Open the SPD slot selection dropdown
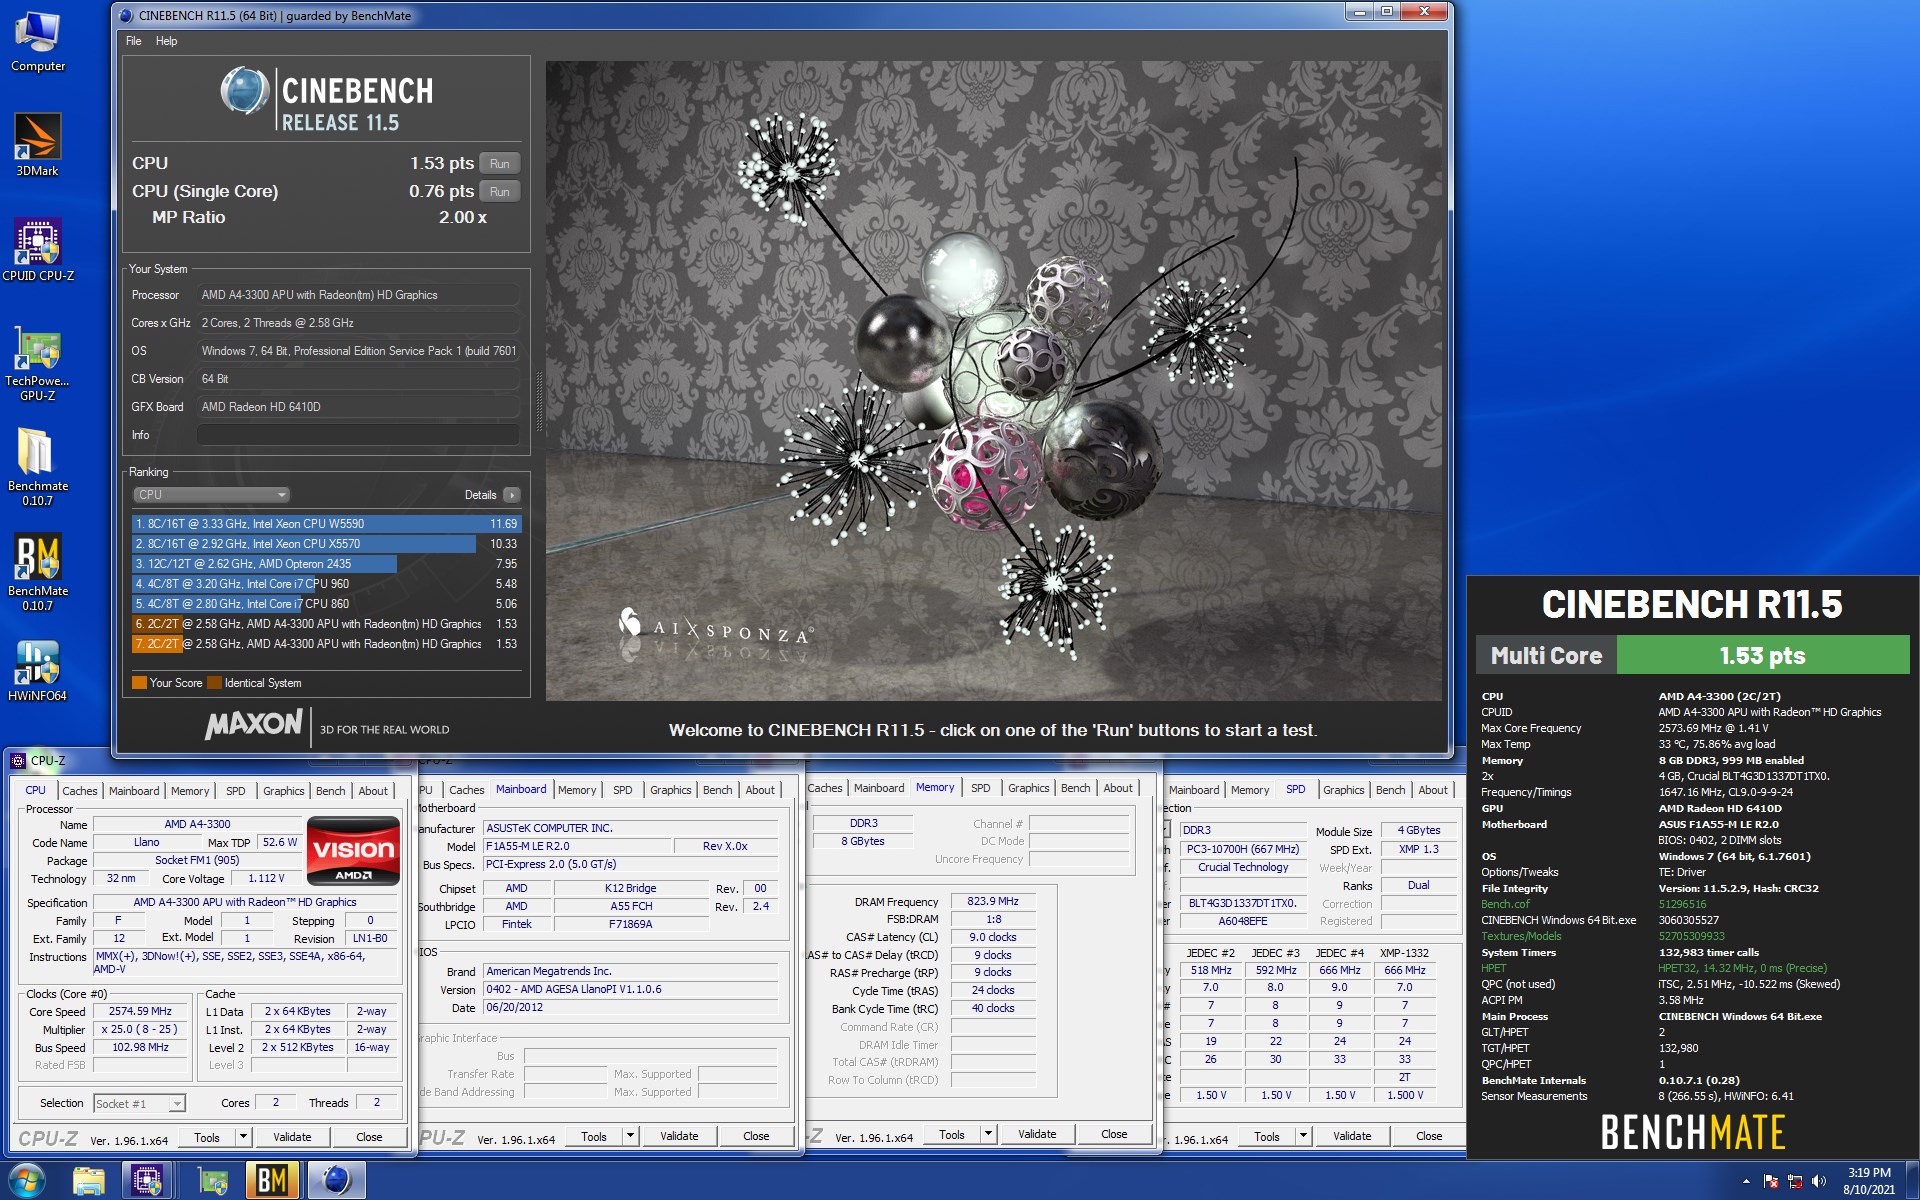 pos(1166,830)
